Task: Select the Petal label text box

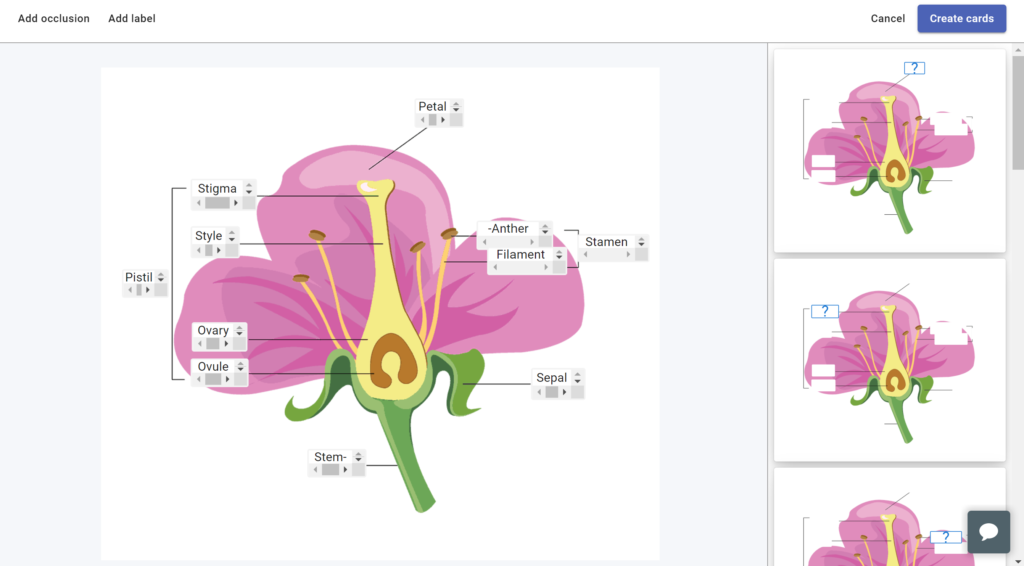Action: pyautogui.click(x=432, y=106)
